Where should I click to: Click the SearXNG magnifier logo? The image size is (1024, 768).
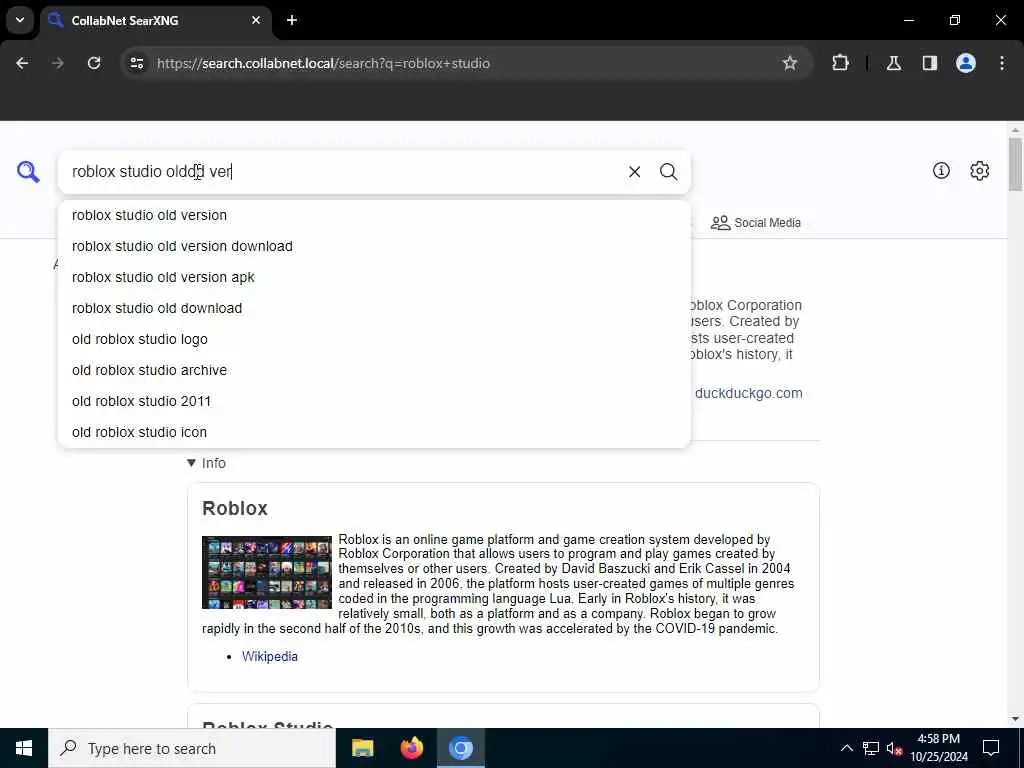coord(28,172)
